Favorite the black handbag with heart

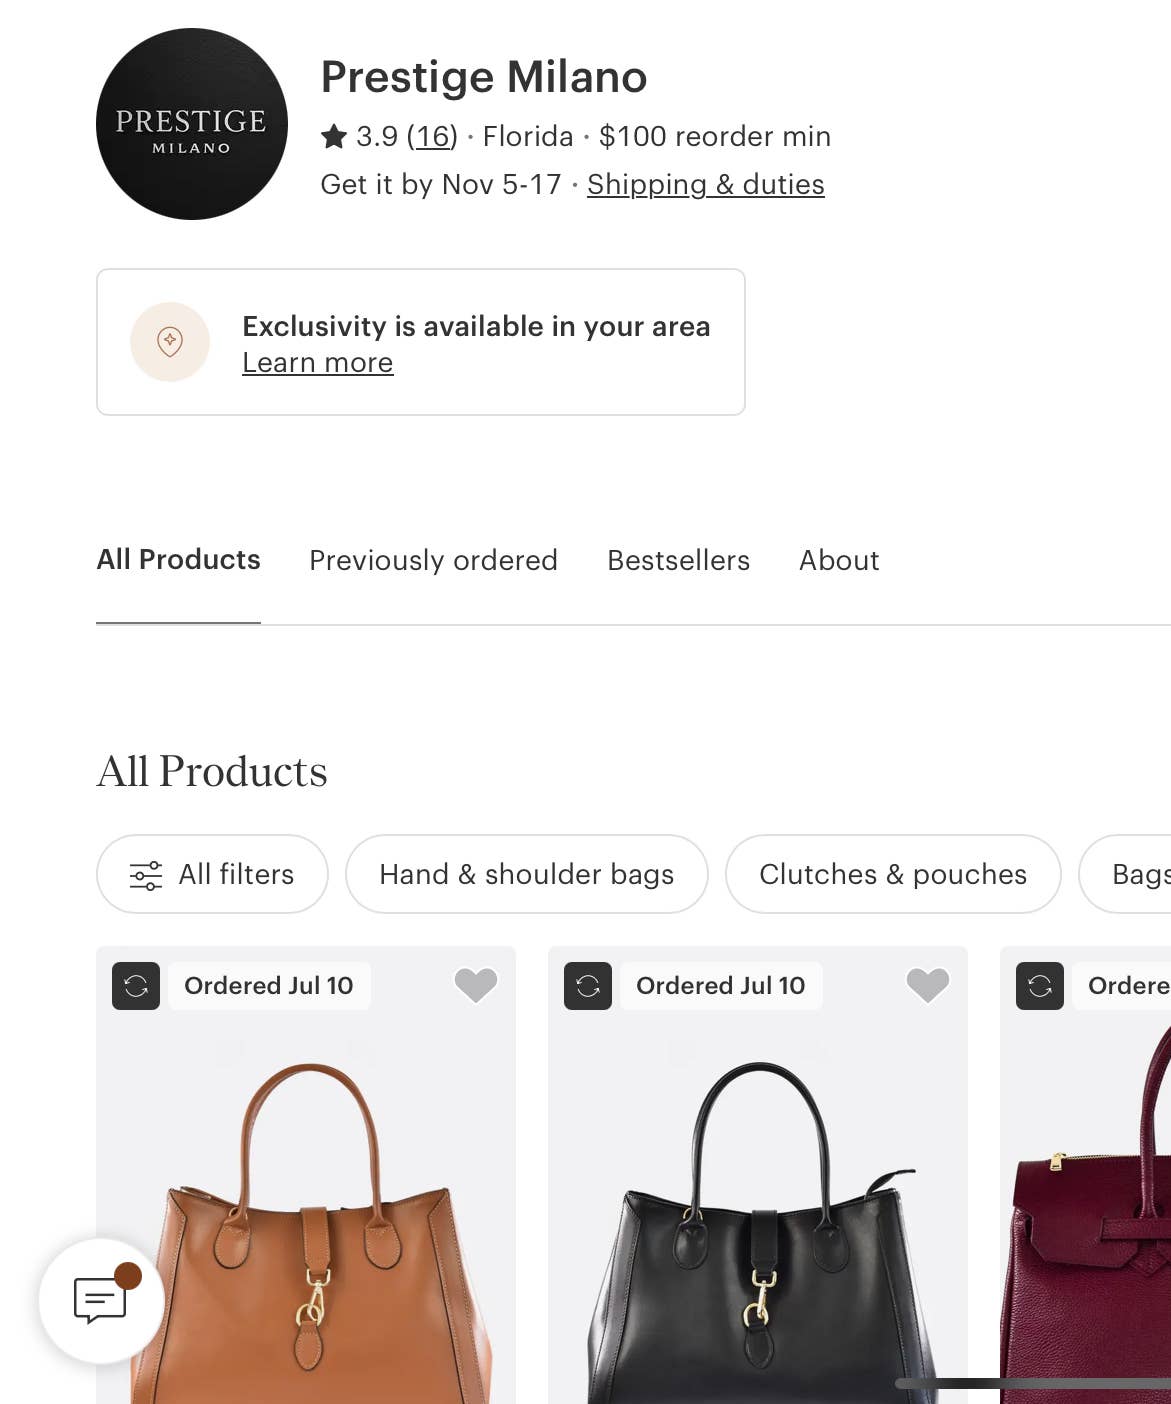(x=928, y=985)
